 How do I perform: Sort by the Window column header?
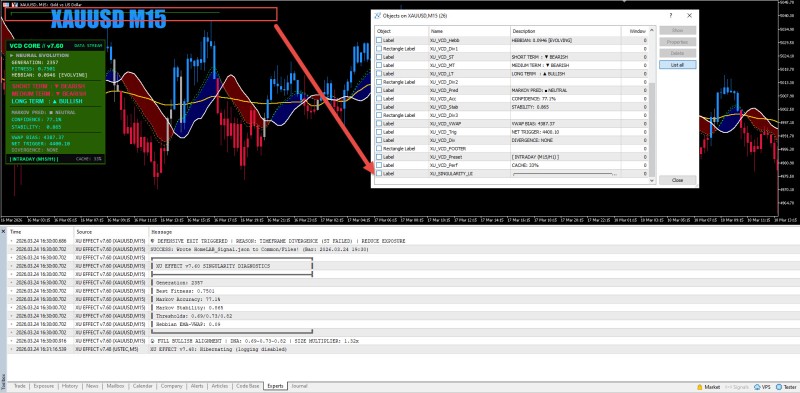pyautogui.click(x=635, y=31)
